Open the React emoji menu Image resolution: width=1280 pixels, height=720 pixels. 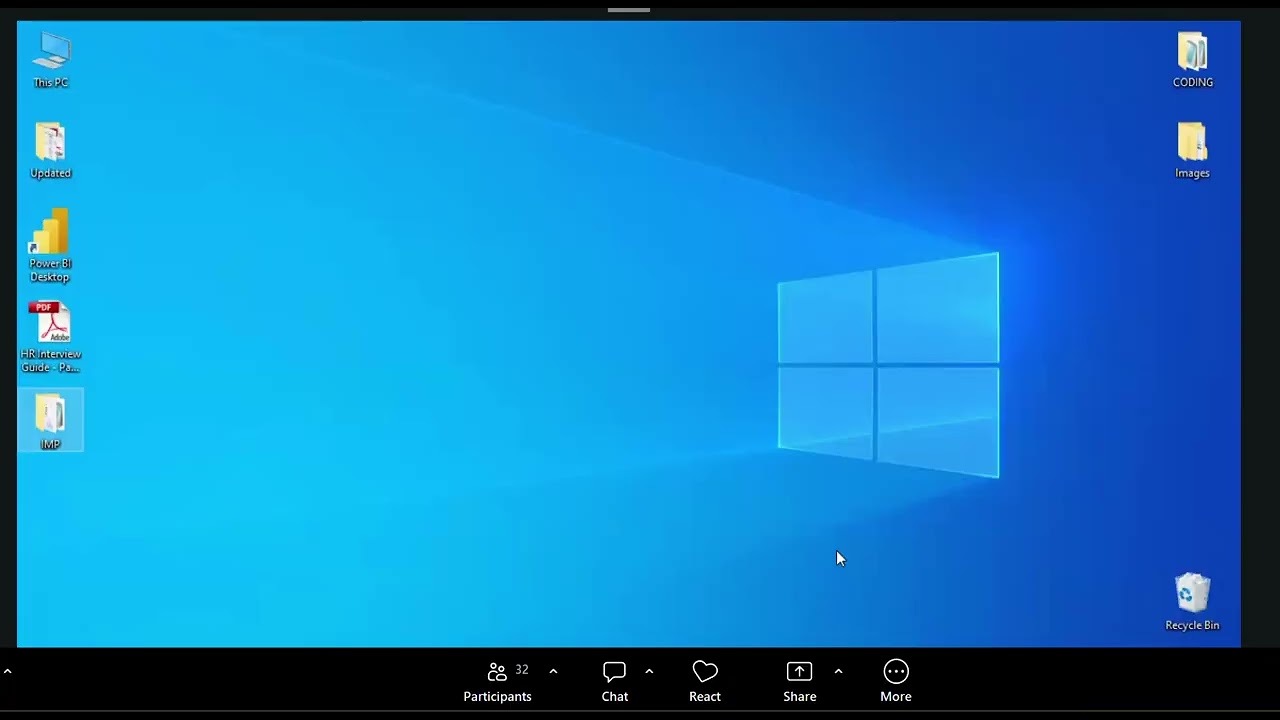tap(705, 682)
